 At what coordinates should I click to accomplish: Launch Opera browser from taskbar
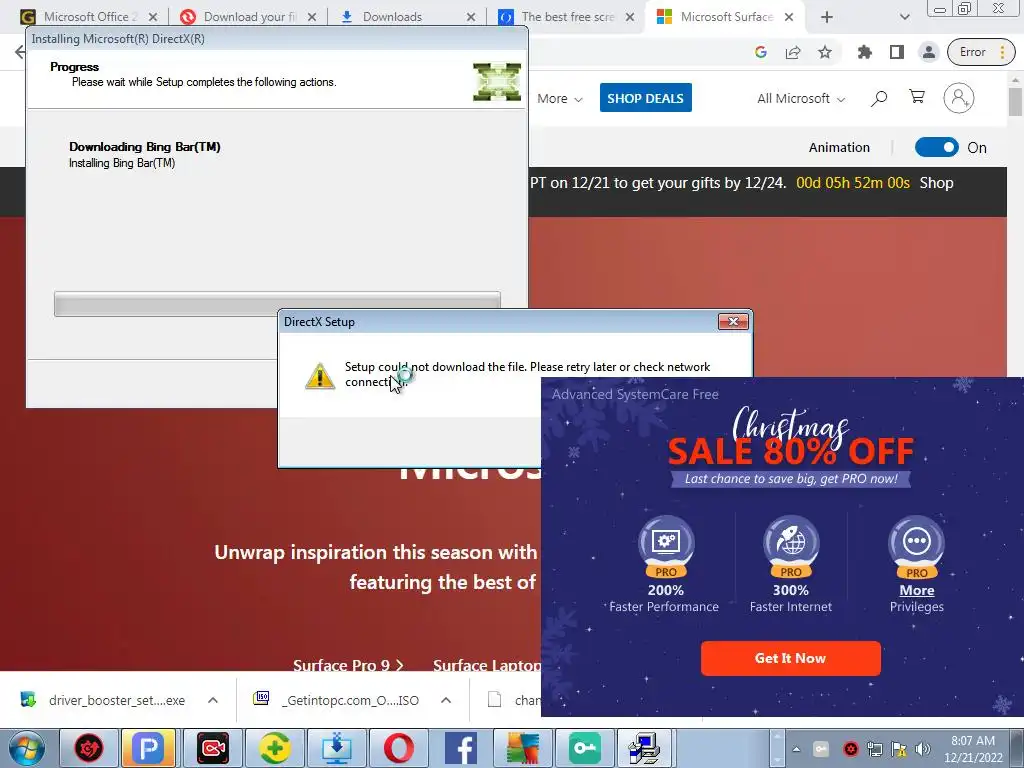[x=398, y=748]
